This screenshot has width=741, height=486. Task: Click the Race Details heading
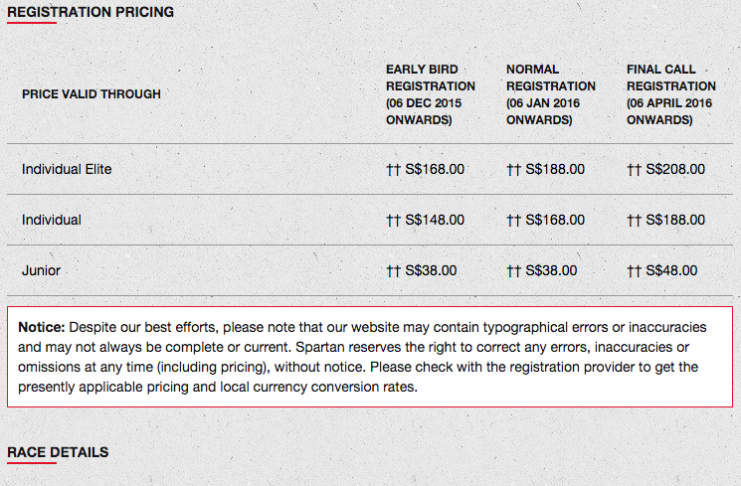58,452
